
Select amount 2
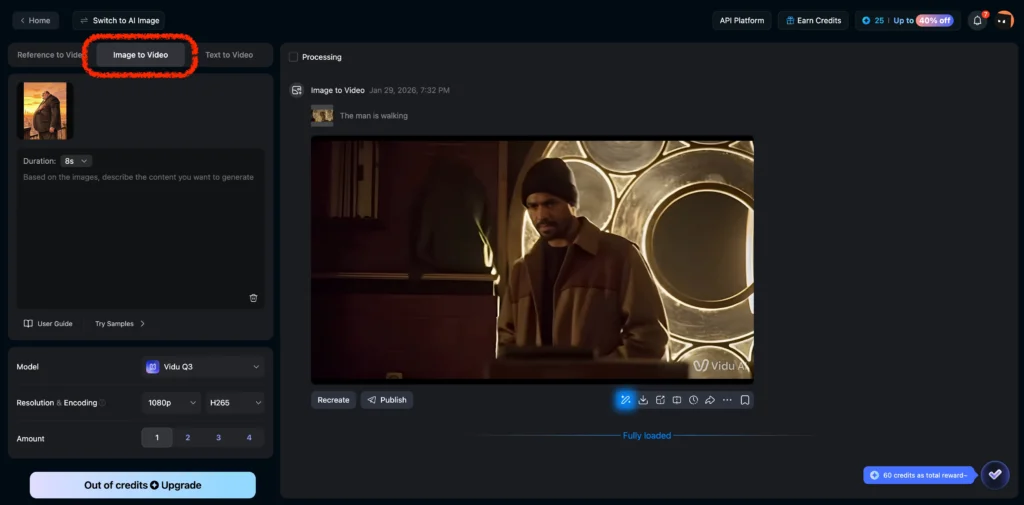(x=187, y=438)
